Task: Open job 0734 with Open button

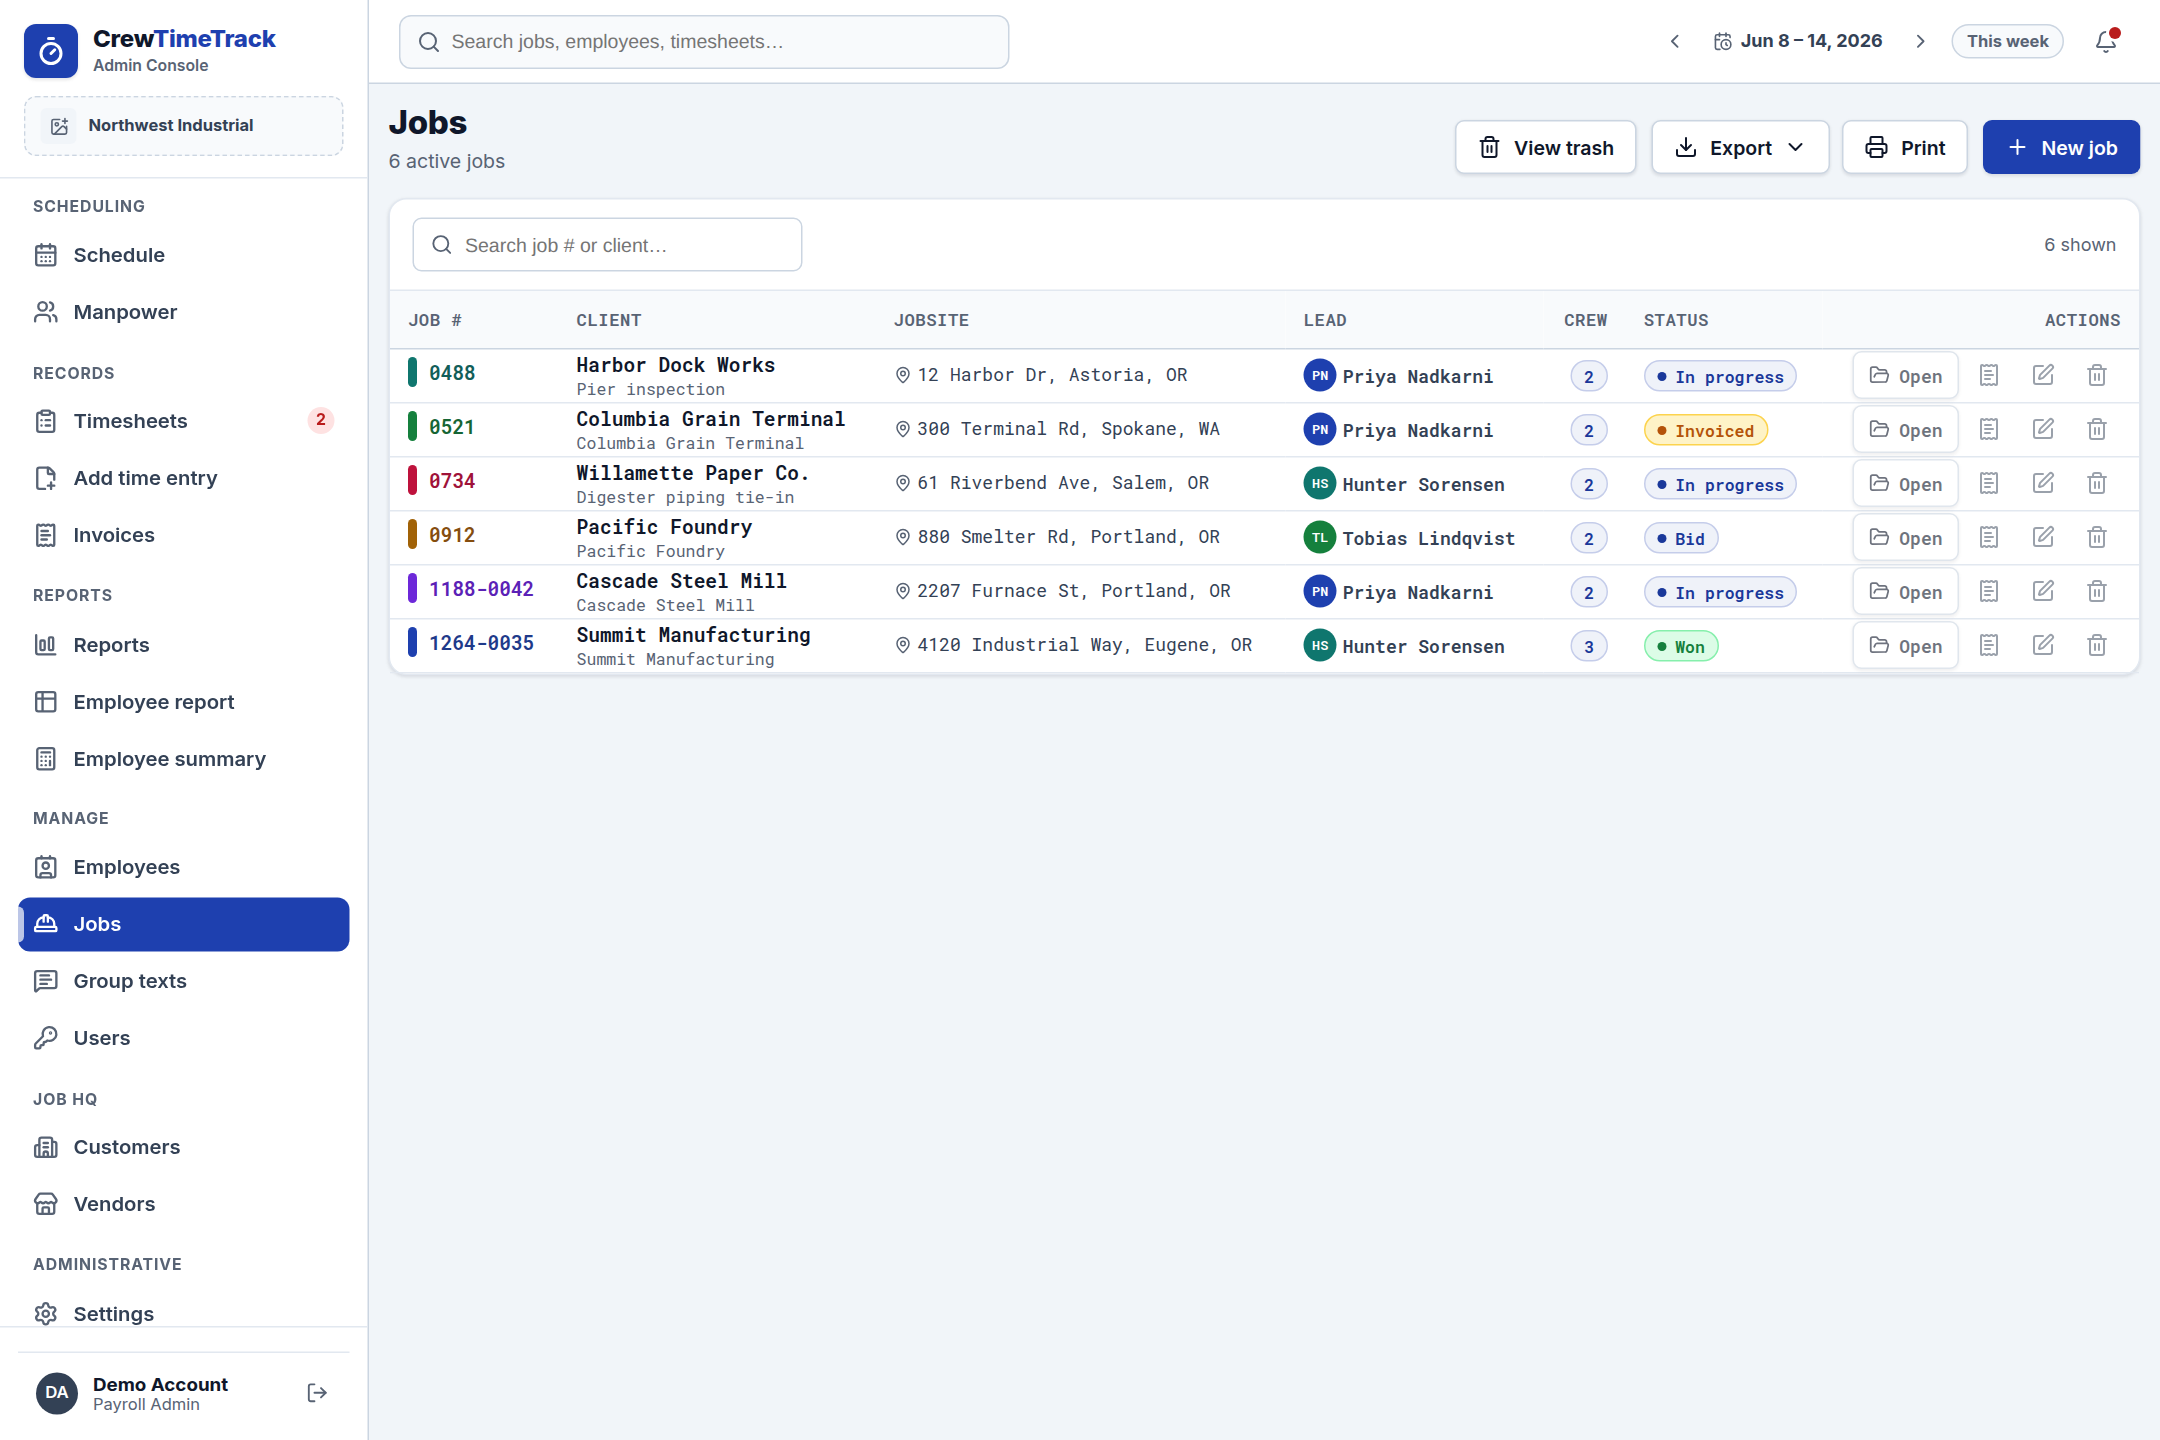Action: (x=1905, y=484)
